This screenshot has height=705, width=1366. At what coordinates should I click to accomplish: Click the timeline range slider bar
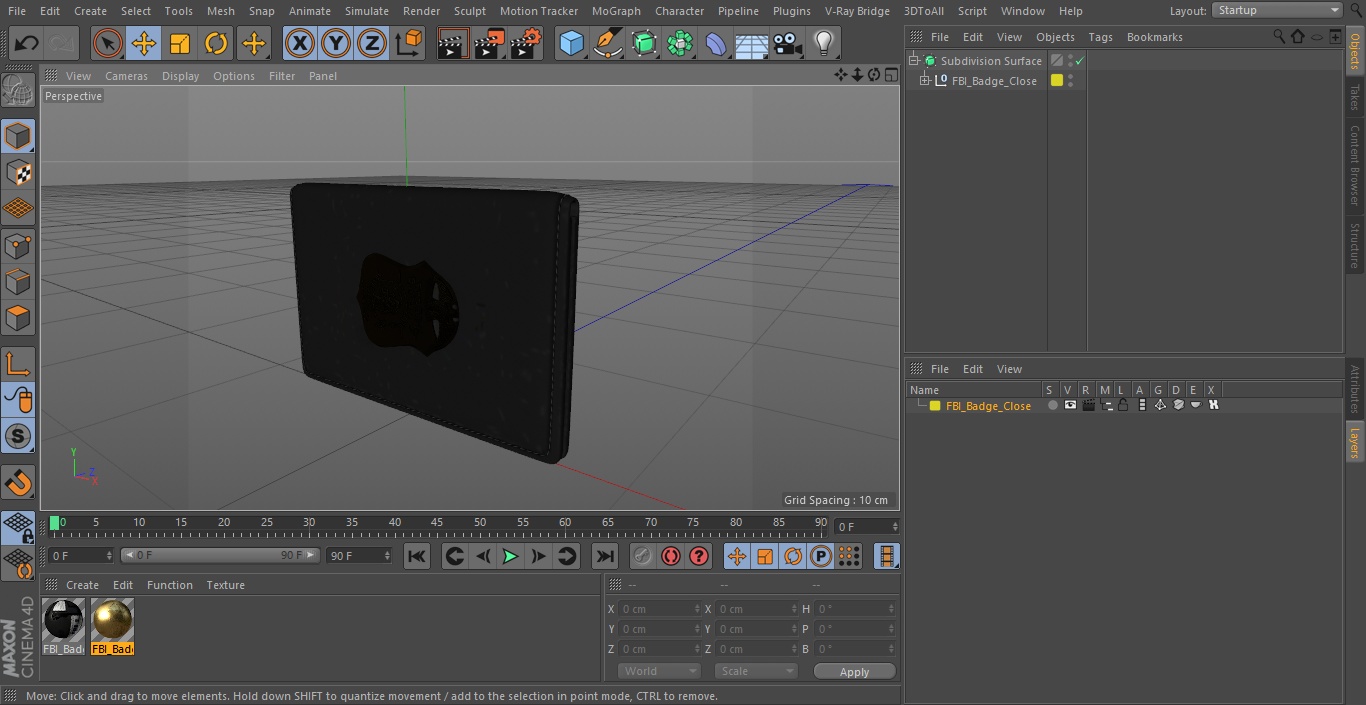(x=220, y=555)
